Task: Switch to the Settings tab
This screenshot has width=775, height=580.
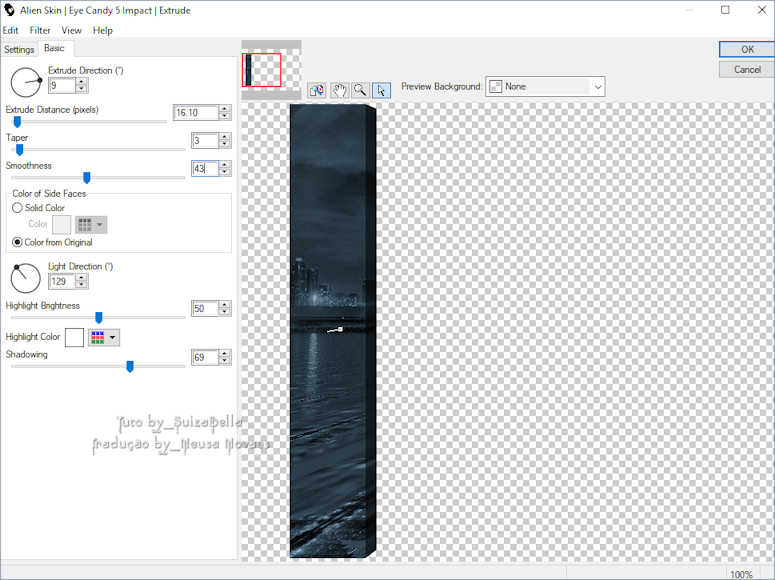Action: 19,49
